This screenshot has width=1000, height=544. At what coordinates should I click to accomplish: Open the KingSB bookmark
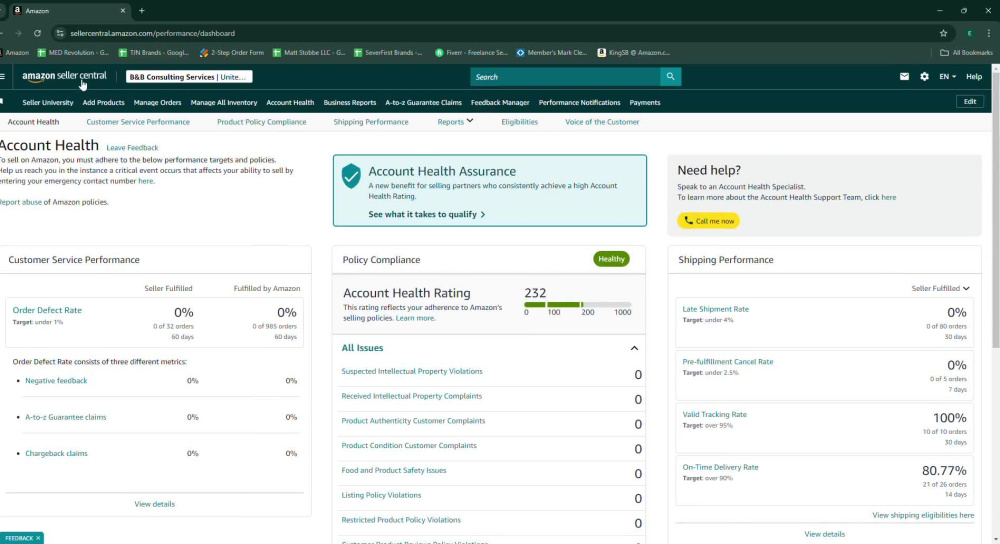pos(633,52)
